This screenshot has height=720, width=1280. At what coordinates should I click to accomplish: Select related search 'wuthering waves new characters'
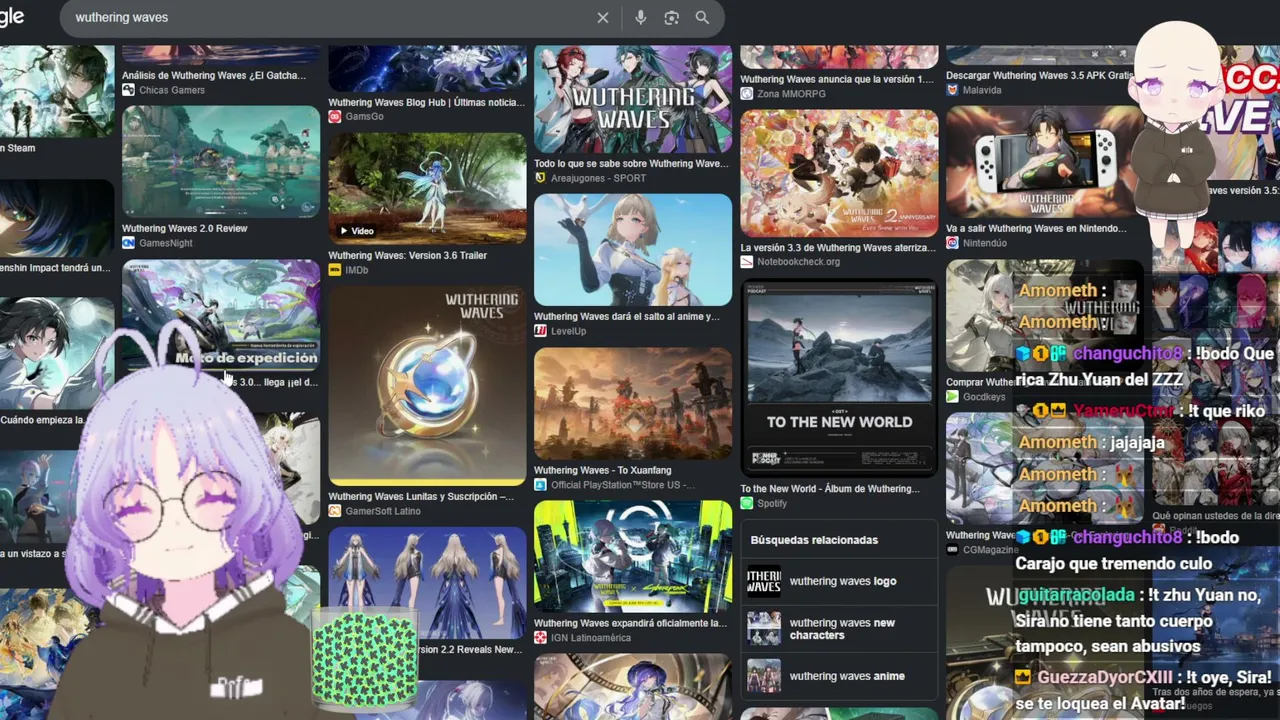(x=839, y=629)
